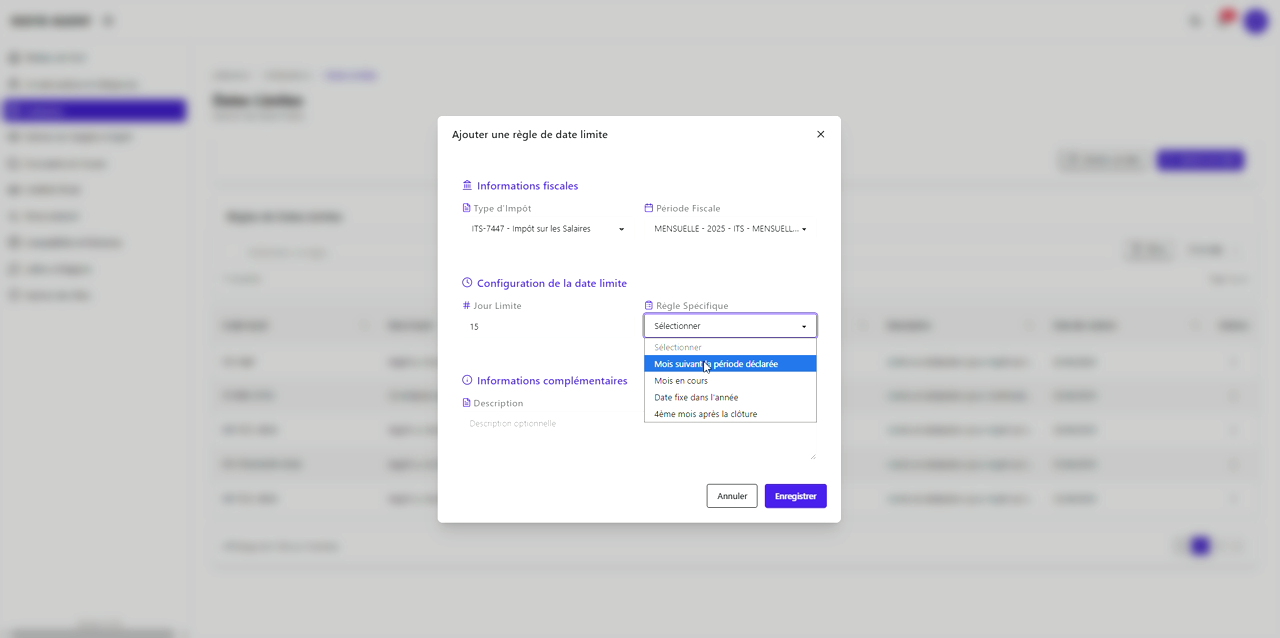1280x638 pixels.
Task: Click the hash icon next to Jour Limite
Action: click(466, 306)
